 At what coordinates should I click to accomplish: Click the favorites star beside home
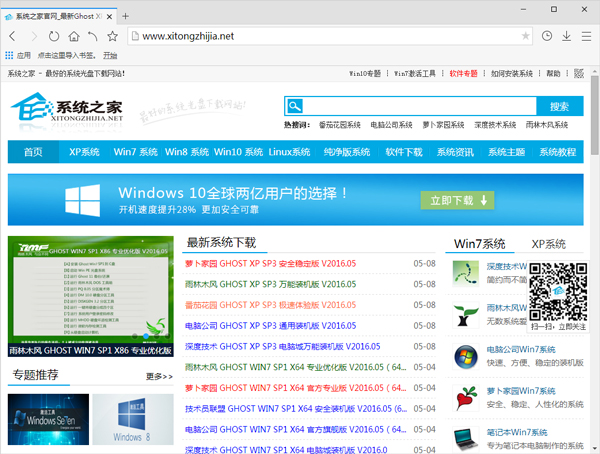pyautogui.click(x=112, y=36)
